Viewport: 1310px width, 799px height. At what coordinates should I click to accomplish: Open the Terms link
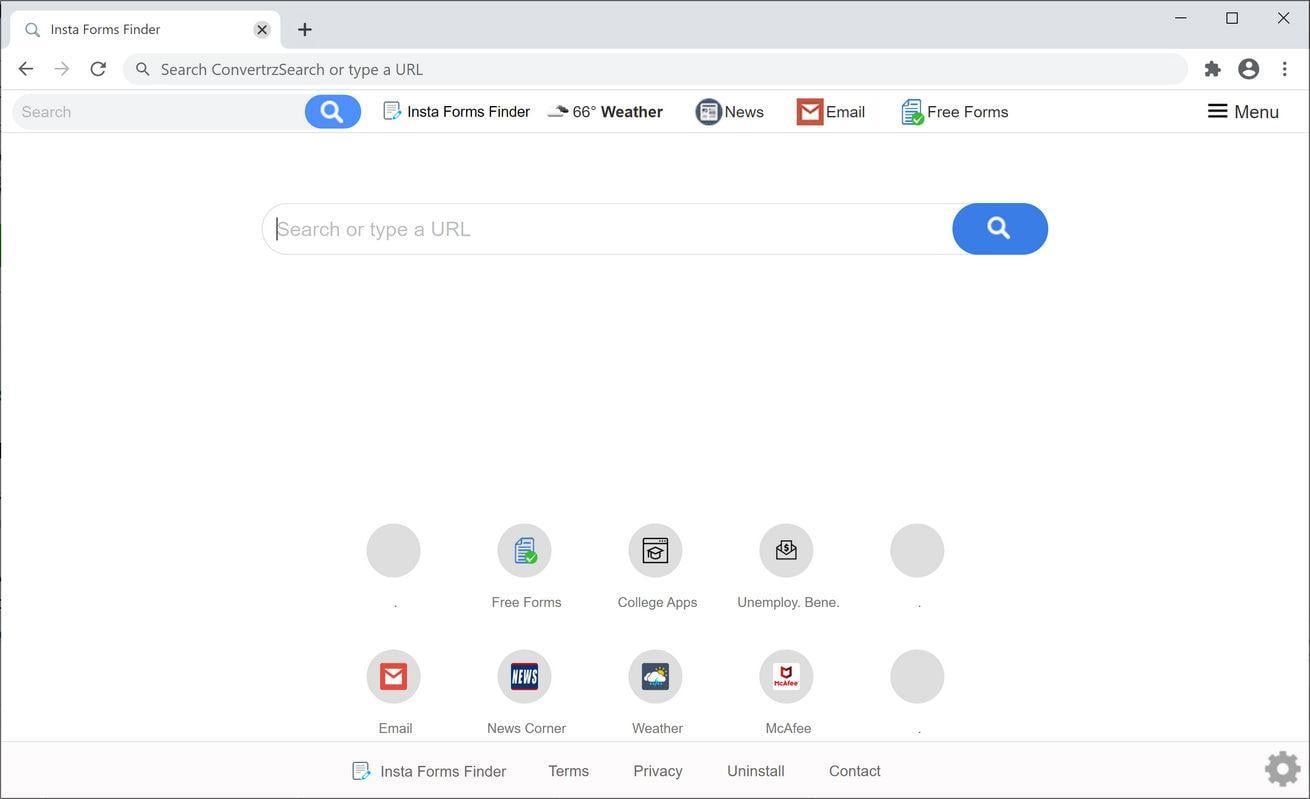[569, 771]
